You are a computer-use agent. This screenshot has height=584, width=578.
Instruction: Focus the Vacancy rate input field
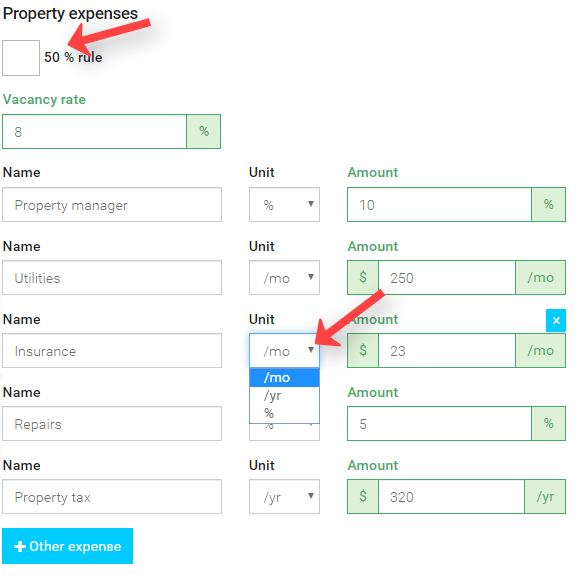pos(94,131)
